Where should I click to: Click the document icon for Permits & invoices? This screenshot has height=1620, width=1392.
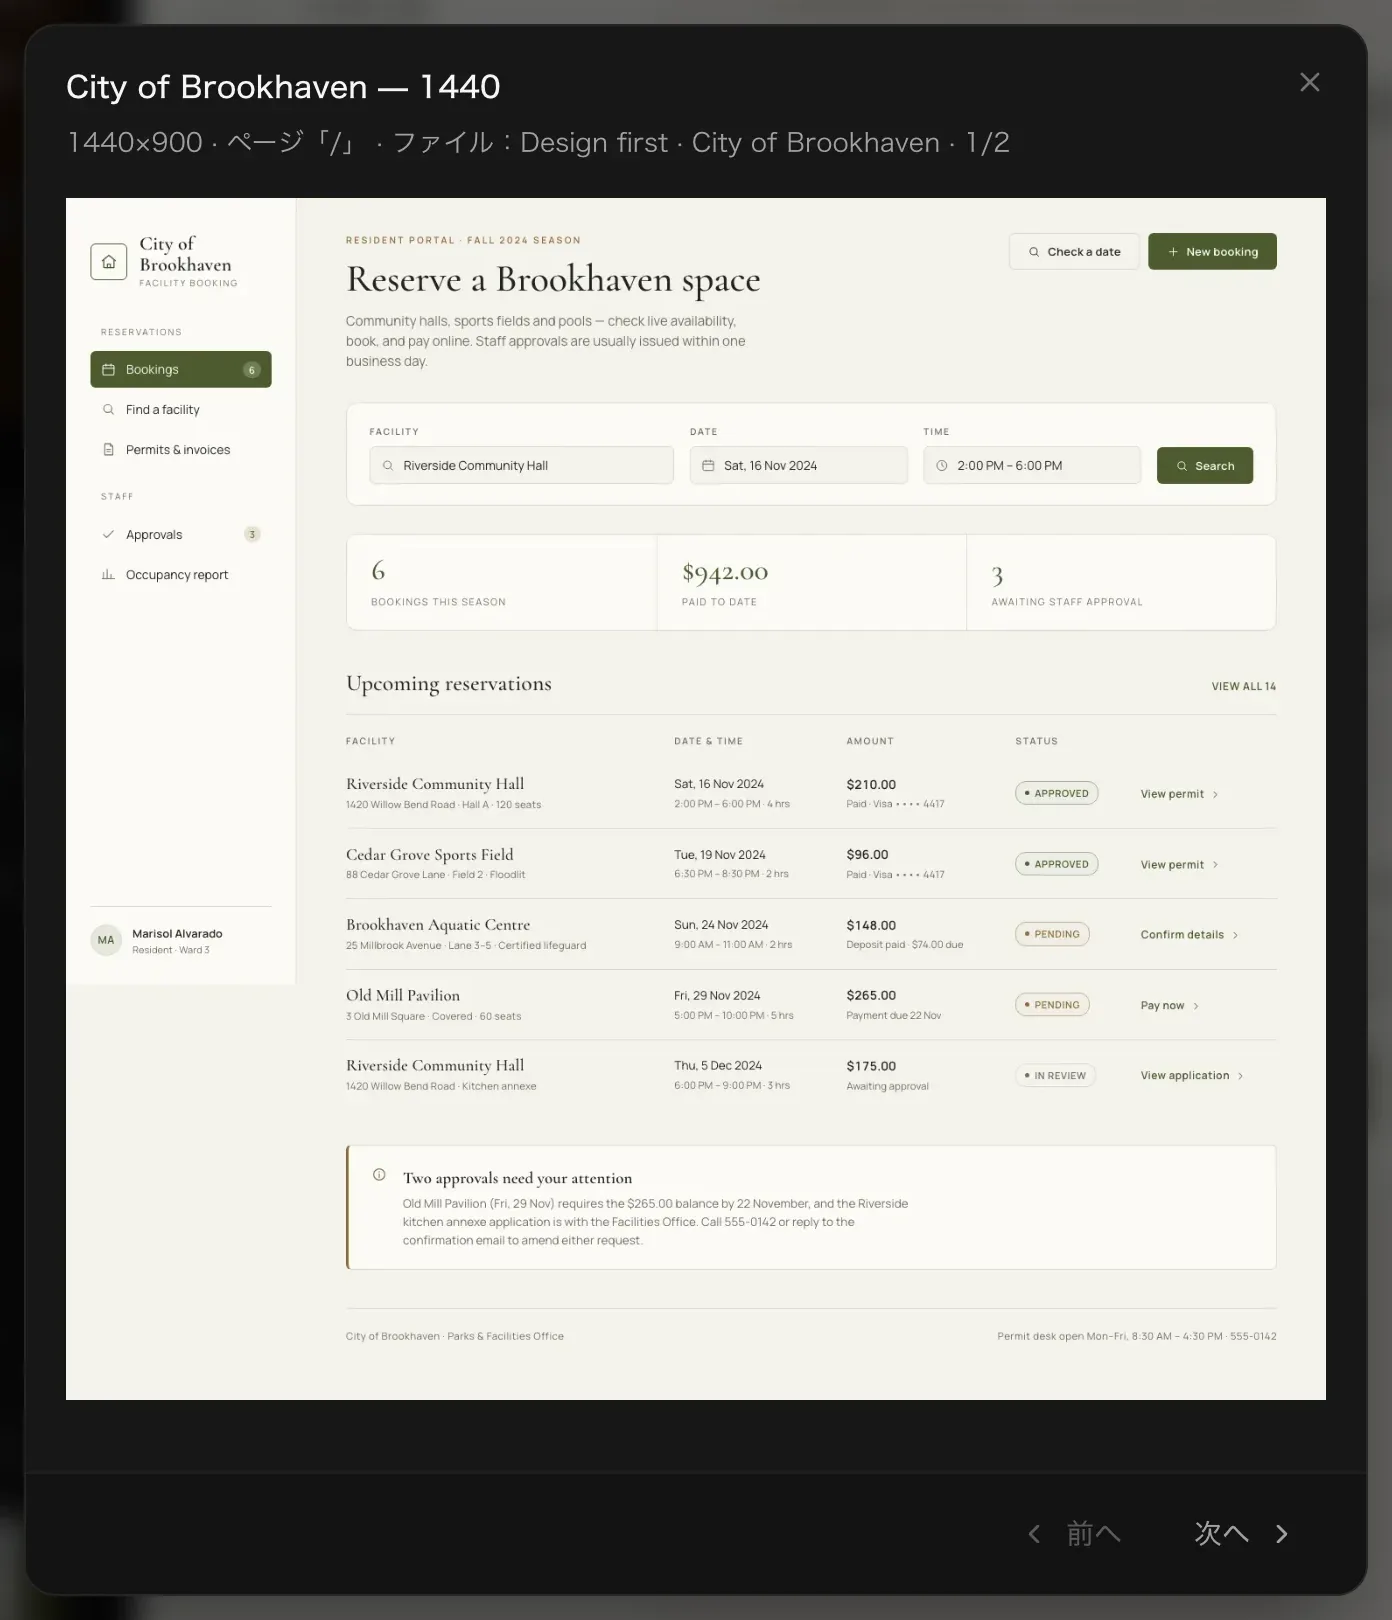[109, 450]
